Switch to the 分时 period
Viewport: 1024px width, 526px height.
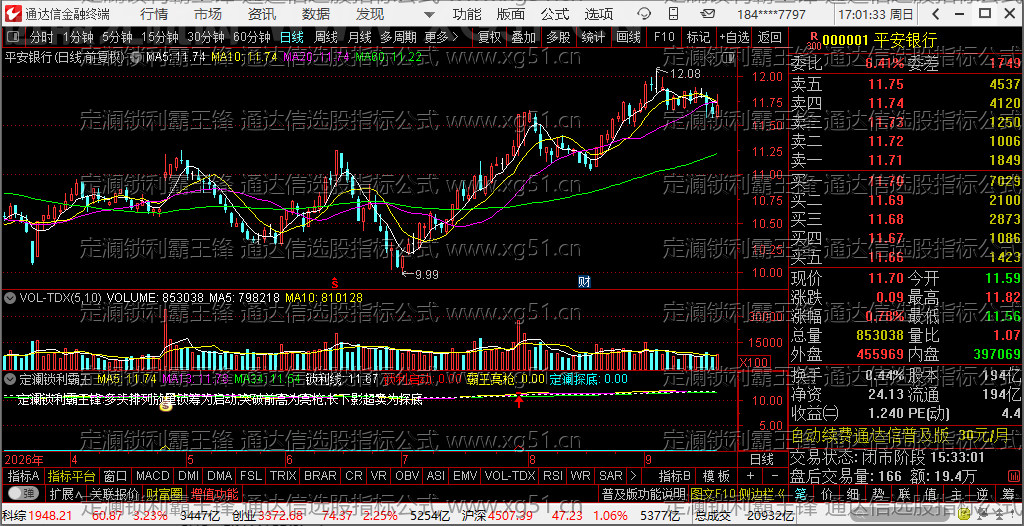point(42,37)
